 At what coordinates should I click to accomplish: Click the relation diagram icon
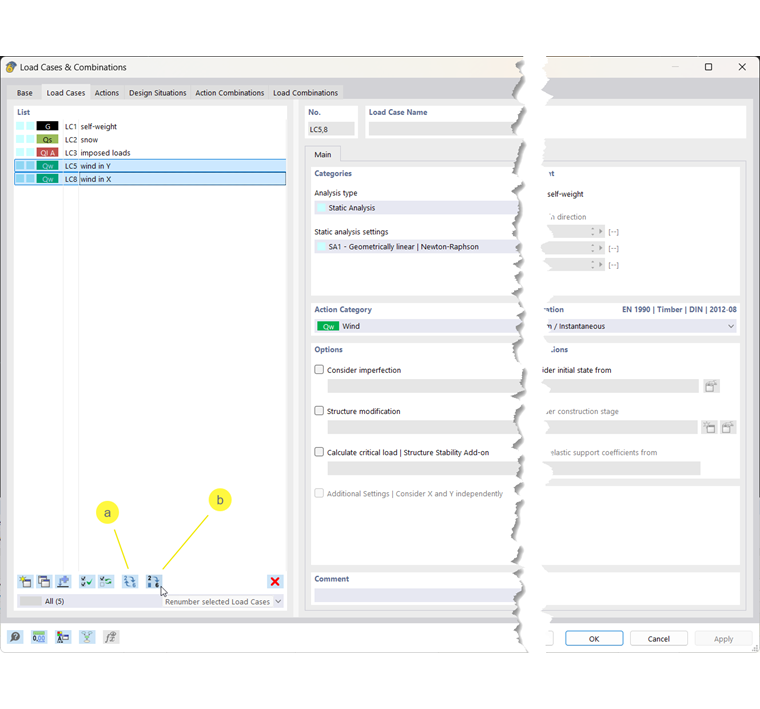click(87, 637)
